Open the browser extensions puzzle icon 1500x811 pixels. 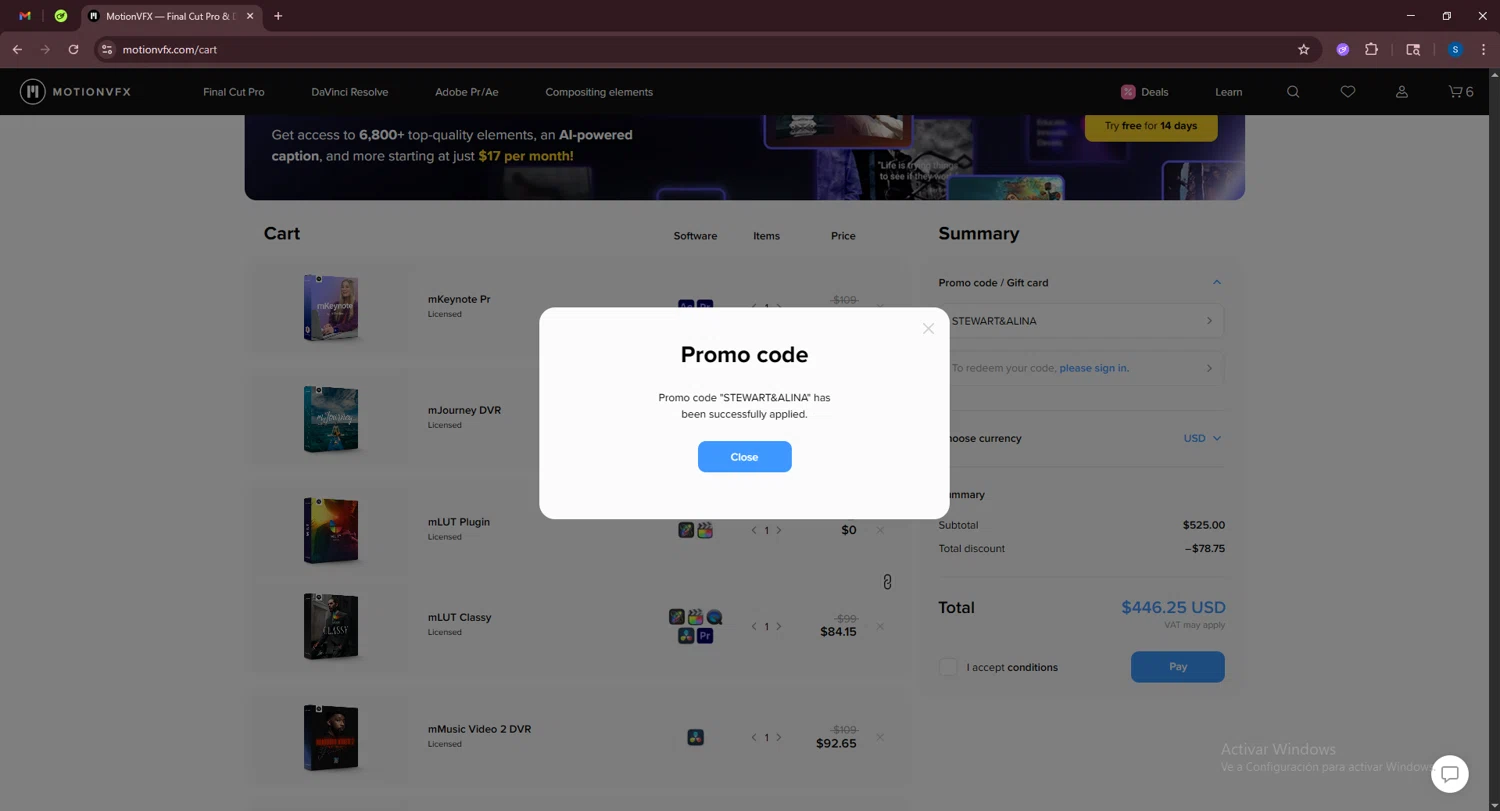1371,49
